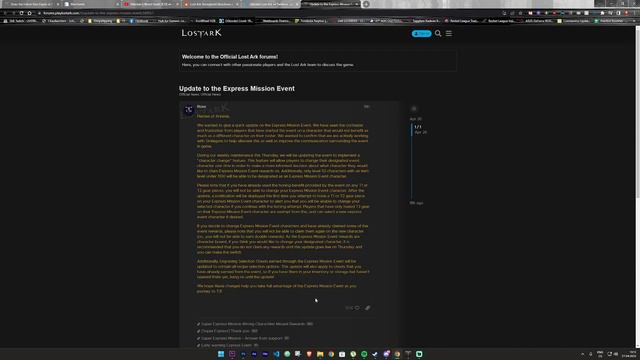Click the timeline "ago" date at the bottom

coord(416,203)
